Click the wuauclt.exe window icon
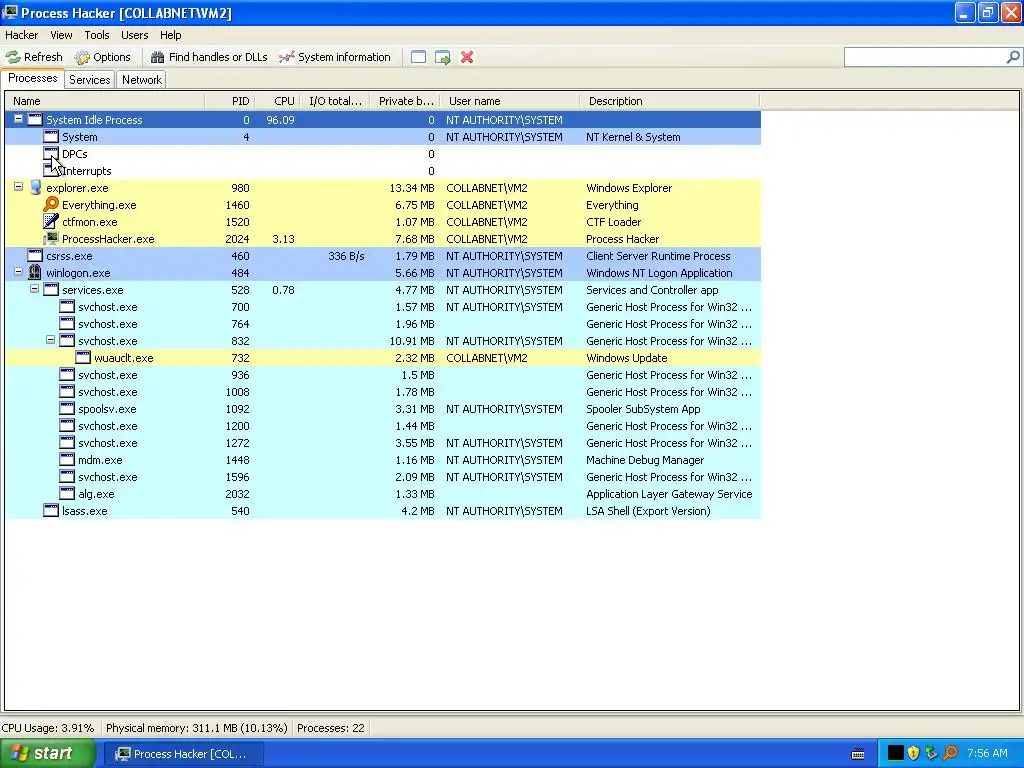The image size is (1024, 768). click(83, 357)
